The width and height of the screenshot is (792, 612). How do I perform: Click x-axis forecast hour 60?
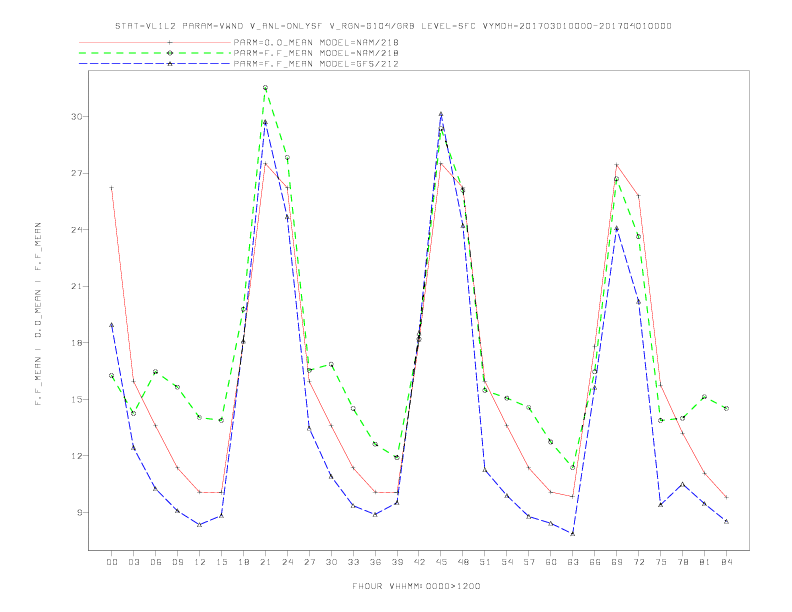pyautogui.click(x=551, y=562)
